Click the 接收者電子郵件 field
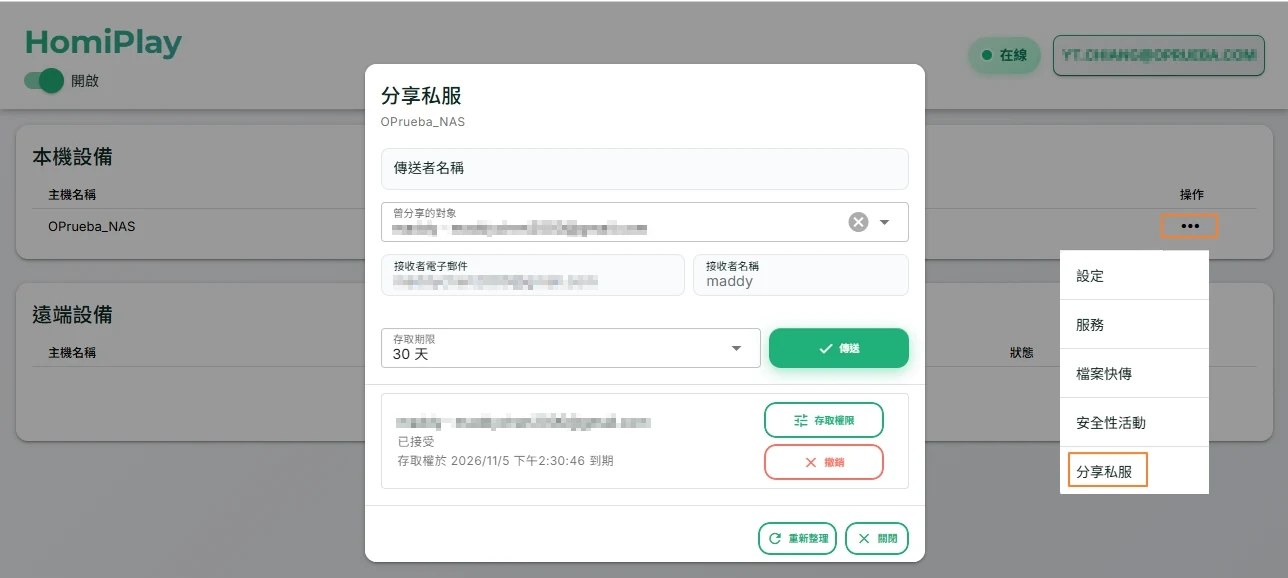The width and height of the screenshot is (1288, 578). click(532, 275)
